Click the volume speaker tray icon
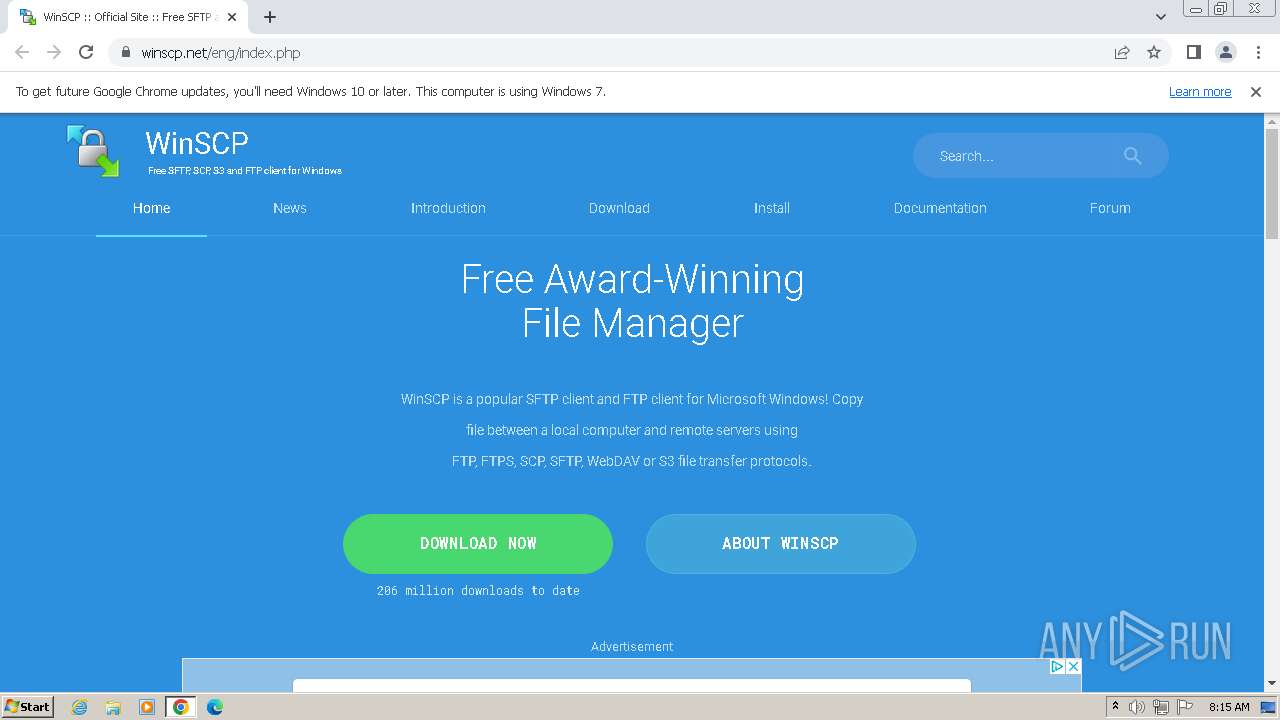This screenshot has height=720, width=1280. click(x=1137, y=707)
